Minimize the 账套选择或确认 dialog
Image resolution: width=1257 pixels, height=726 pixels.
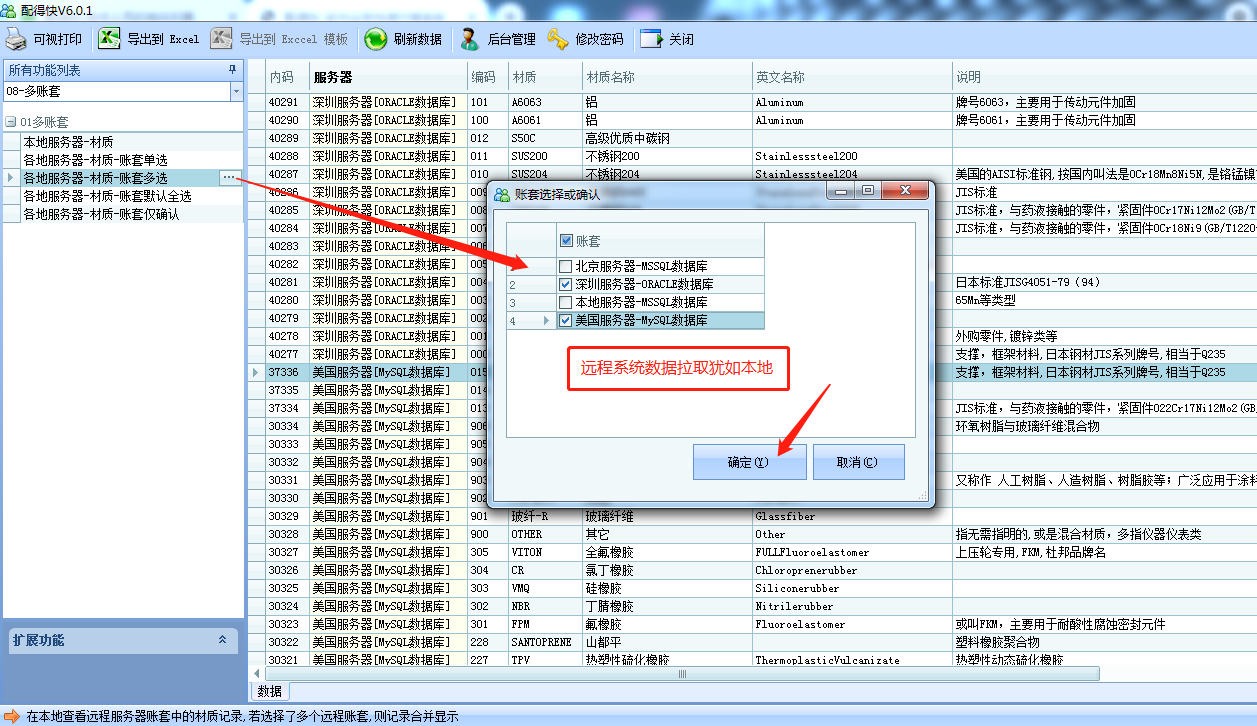tap(842, 190)
